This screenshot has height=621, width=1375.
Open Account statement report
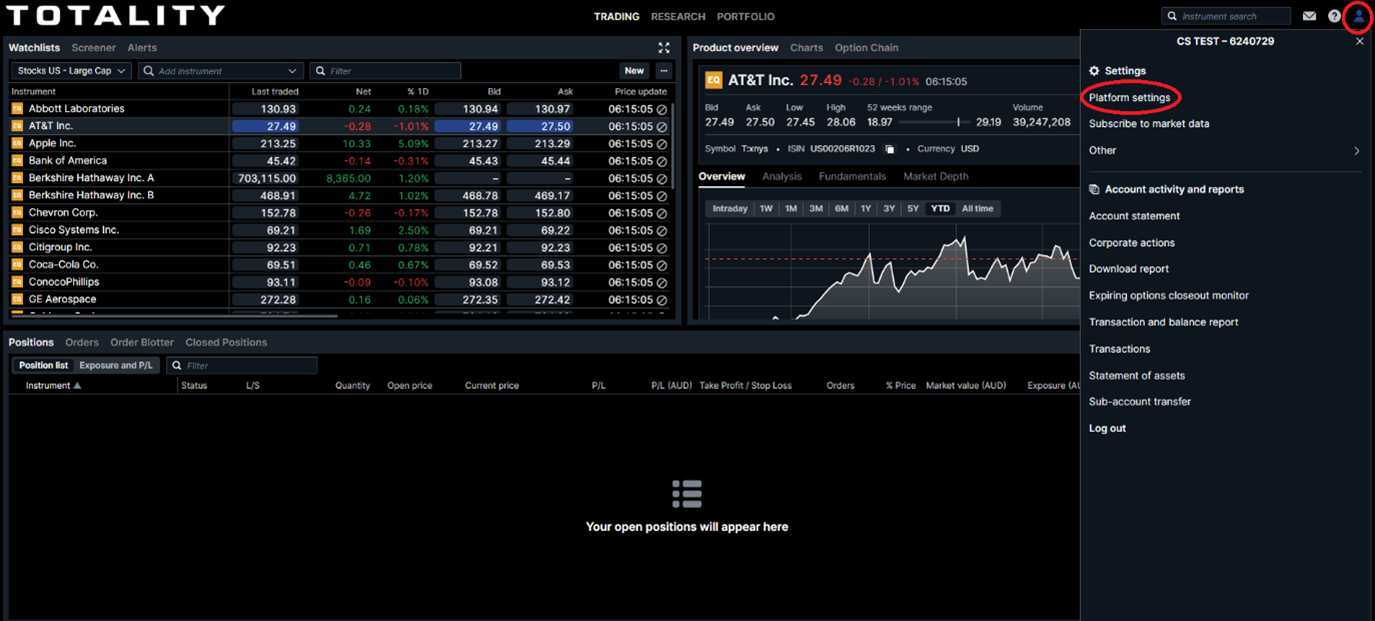tap(1134, 216)
